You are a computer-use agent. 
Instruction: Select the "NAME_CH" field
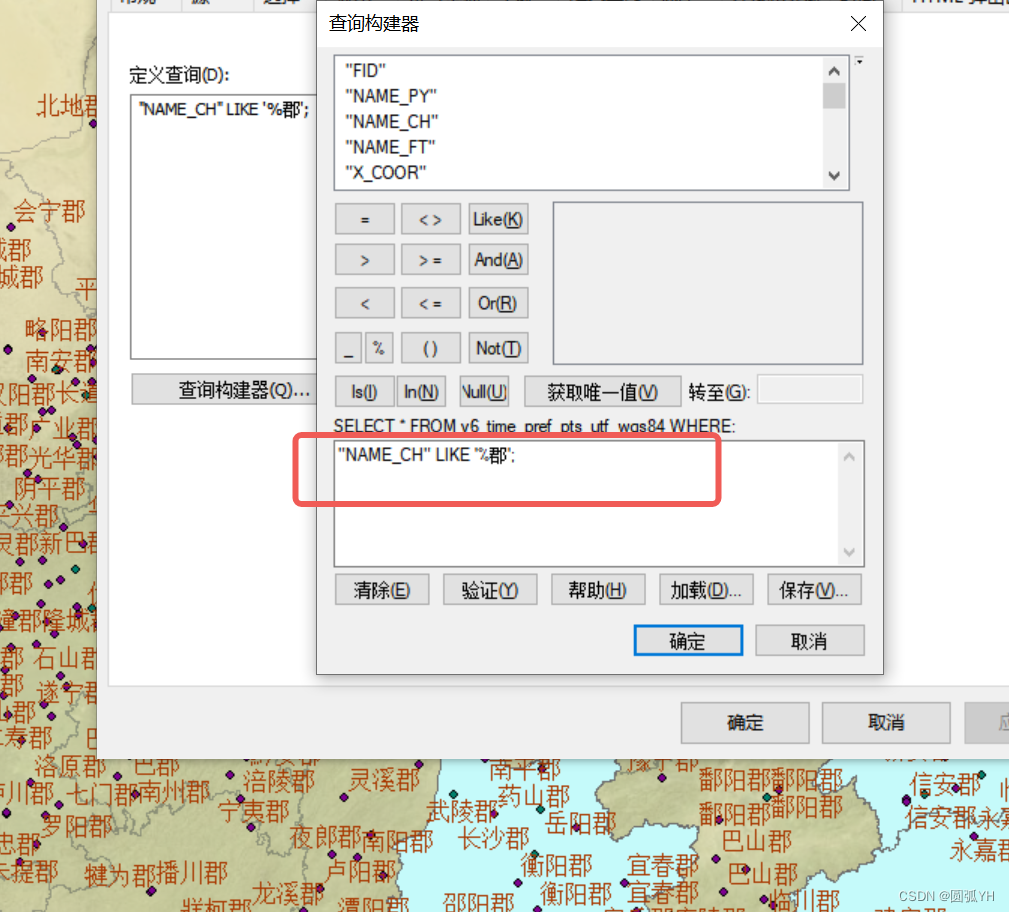(x=391, y=122)
